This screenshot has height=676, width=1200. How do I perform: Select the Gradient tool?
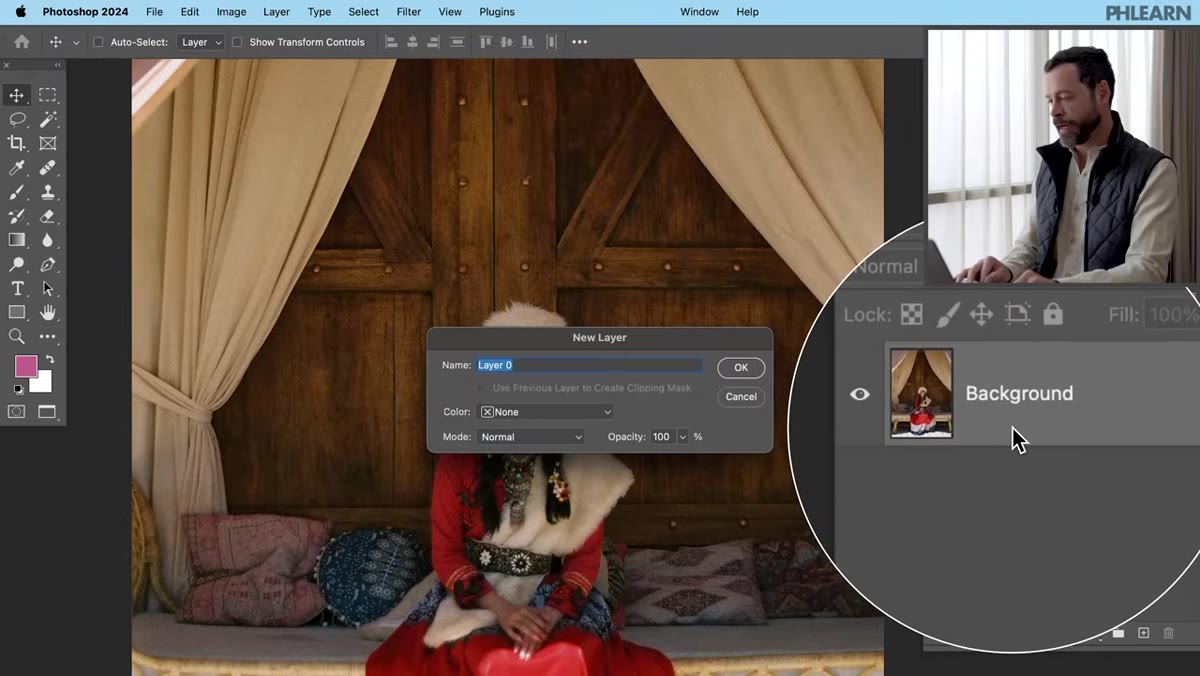tap(17, 240)
